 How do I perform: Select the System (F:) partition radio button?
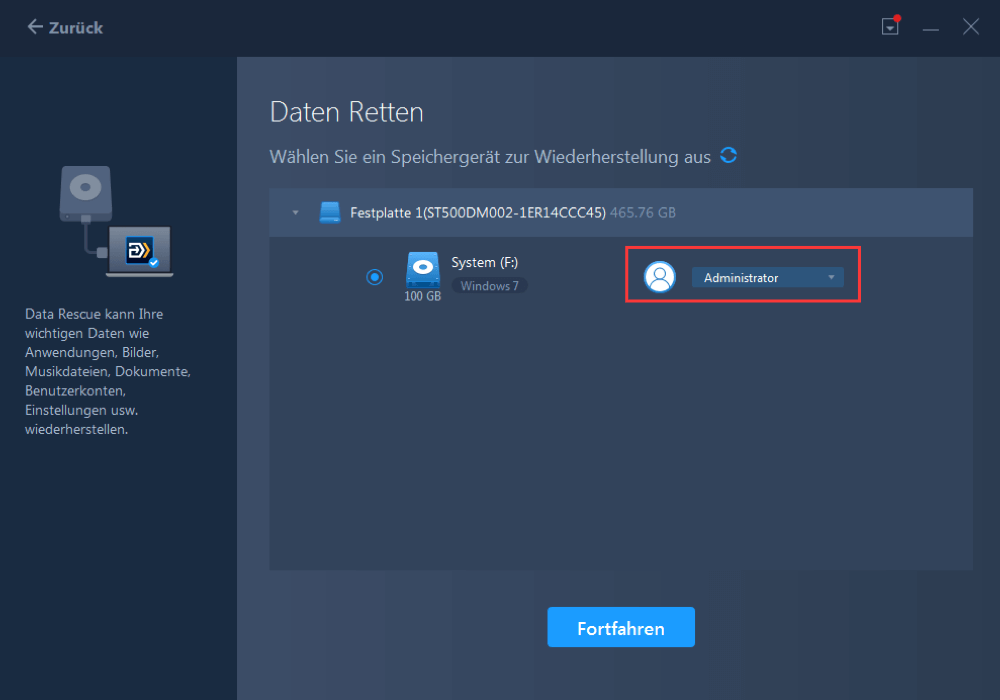point(374,277)
